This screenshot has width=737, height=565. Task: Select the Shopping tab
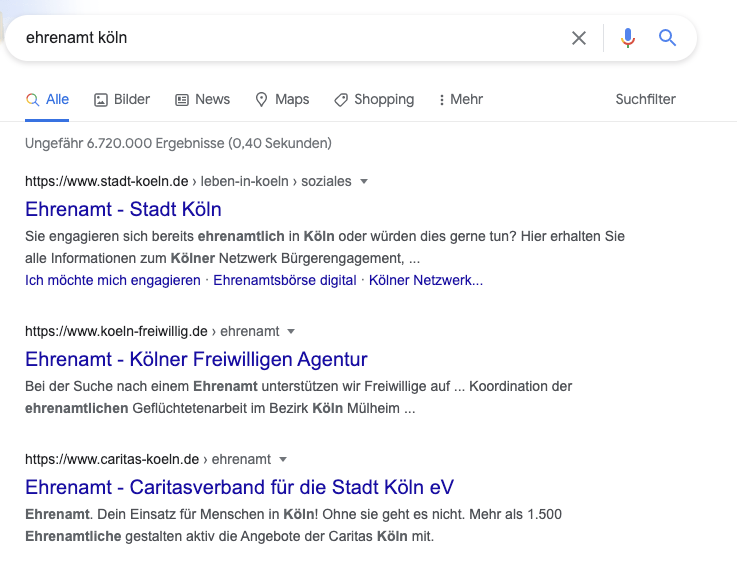374,100
